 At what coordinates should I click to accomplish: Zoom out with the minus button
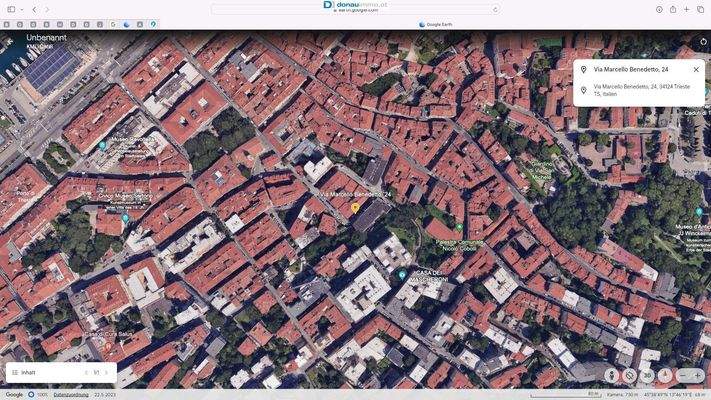[x=683, y=375]
